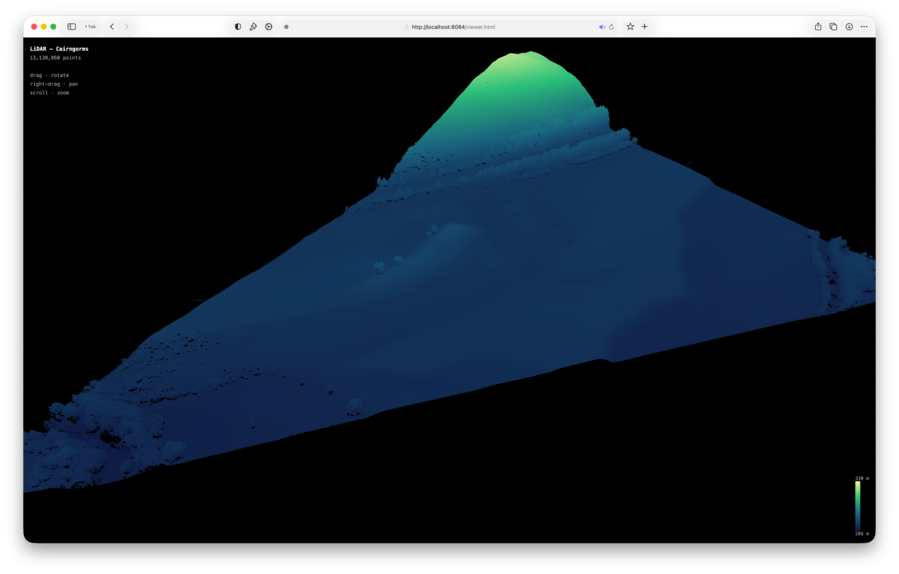Mute the tab with the speaker icon
Image resolution: width=899 pixels, height=574 pixels.
point(601,26)
